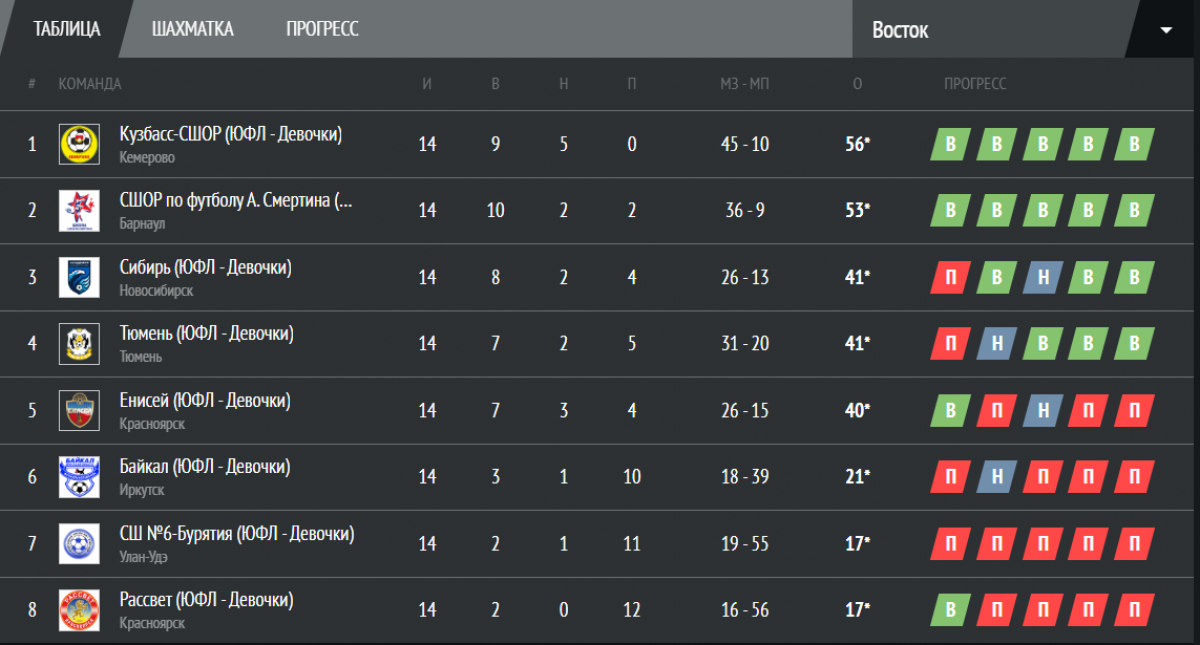Click the Сибирь Новосибирск team logo
Screen dimensions: 1200x645
pyautogui.click(x=78, y=277)
